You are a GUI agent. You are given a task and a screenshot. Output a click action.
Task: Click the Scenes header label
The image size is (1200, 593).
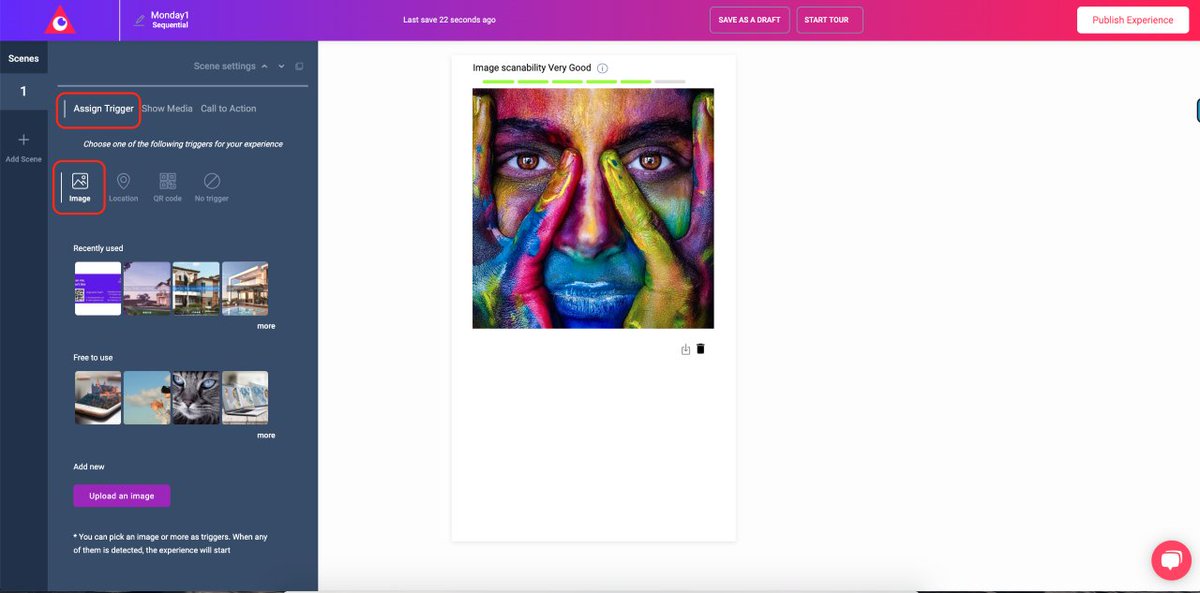coord(24,58)
